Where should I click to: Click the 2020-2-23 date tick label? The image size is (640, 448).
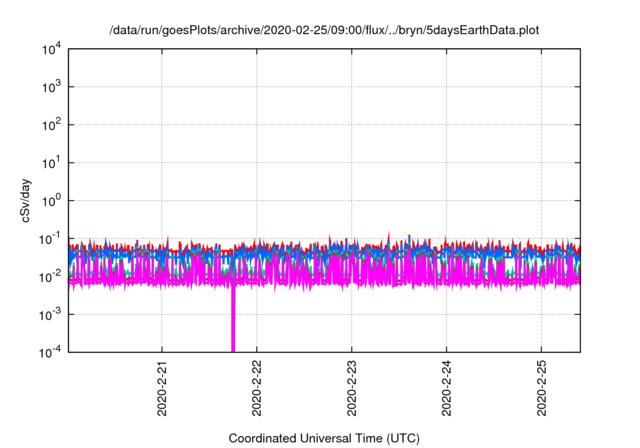351,388
